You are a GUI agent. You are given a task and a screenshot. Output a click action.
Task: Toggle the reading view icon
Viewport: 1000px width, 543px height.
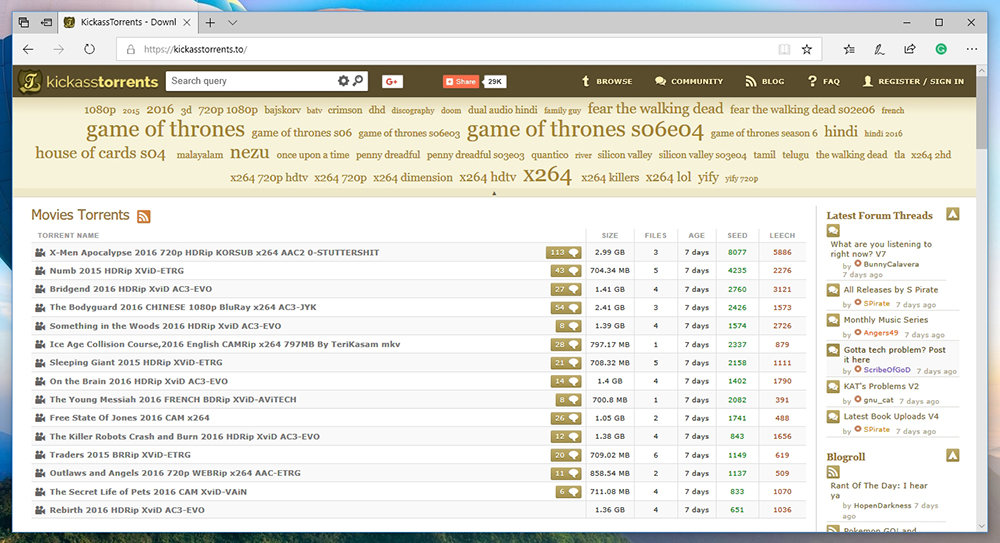coord(784,49)
